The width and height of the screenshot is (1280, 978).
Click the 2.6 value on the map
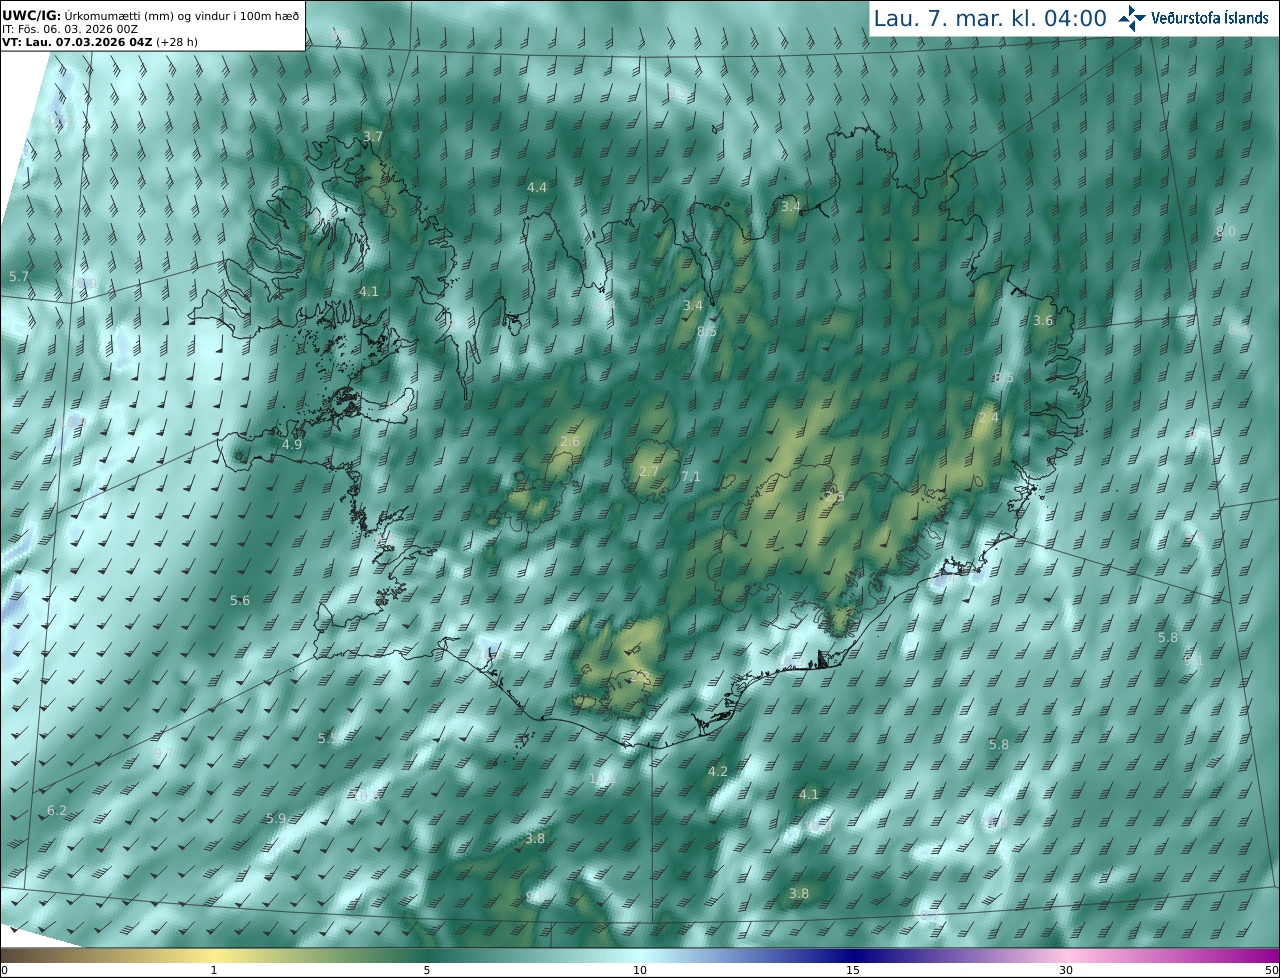click(570, 442)
